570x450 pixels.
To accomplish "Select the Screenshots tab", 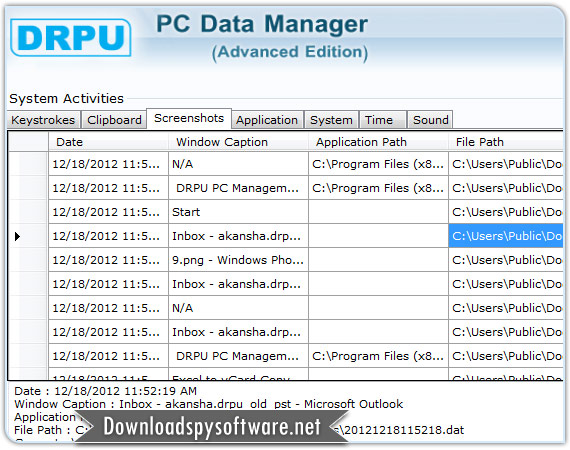I will [x=189, y=118].
